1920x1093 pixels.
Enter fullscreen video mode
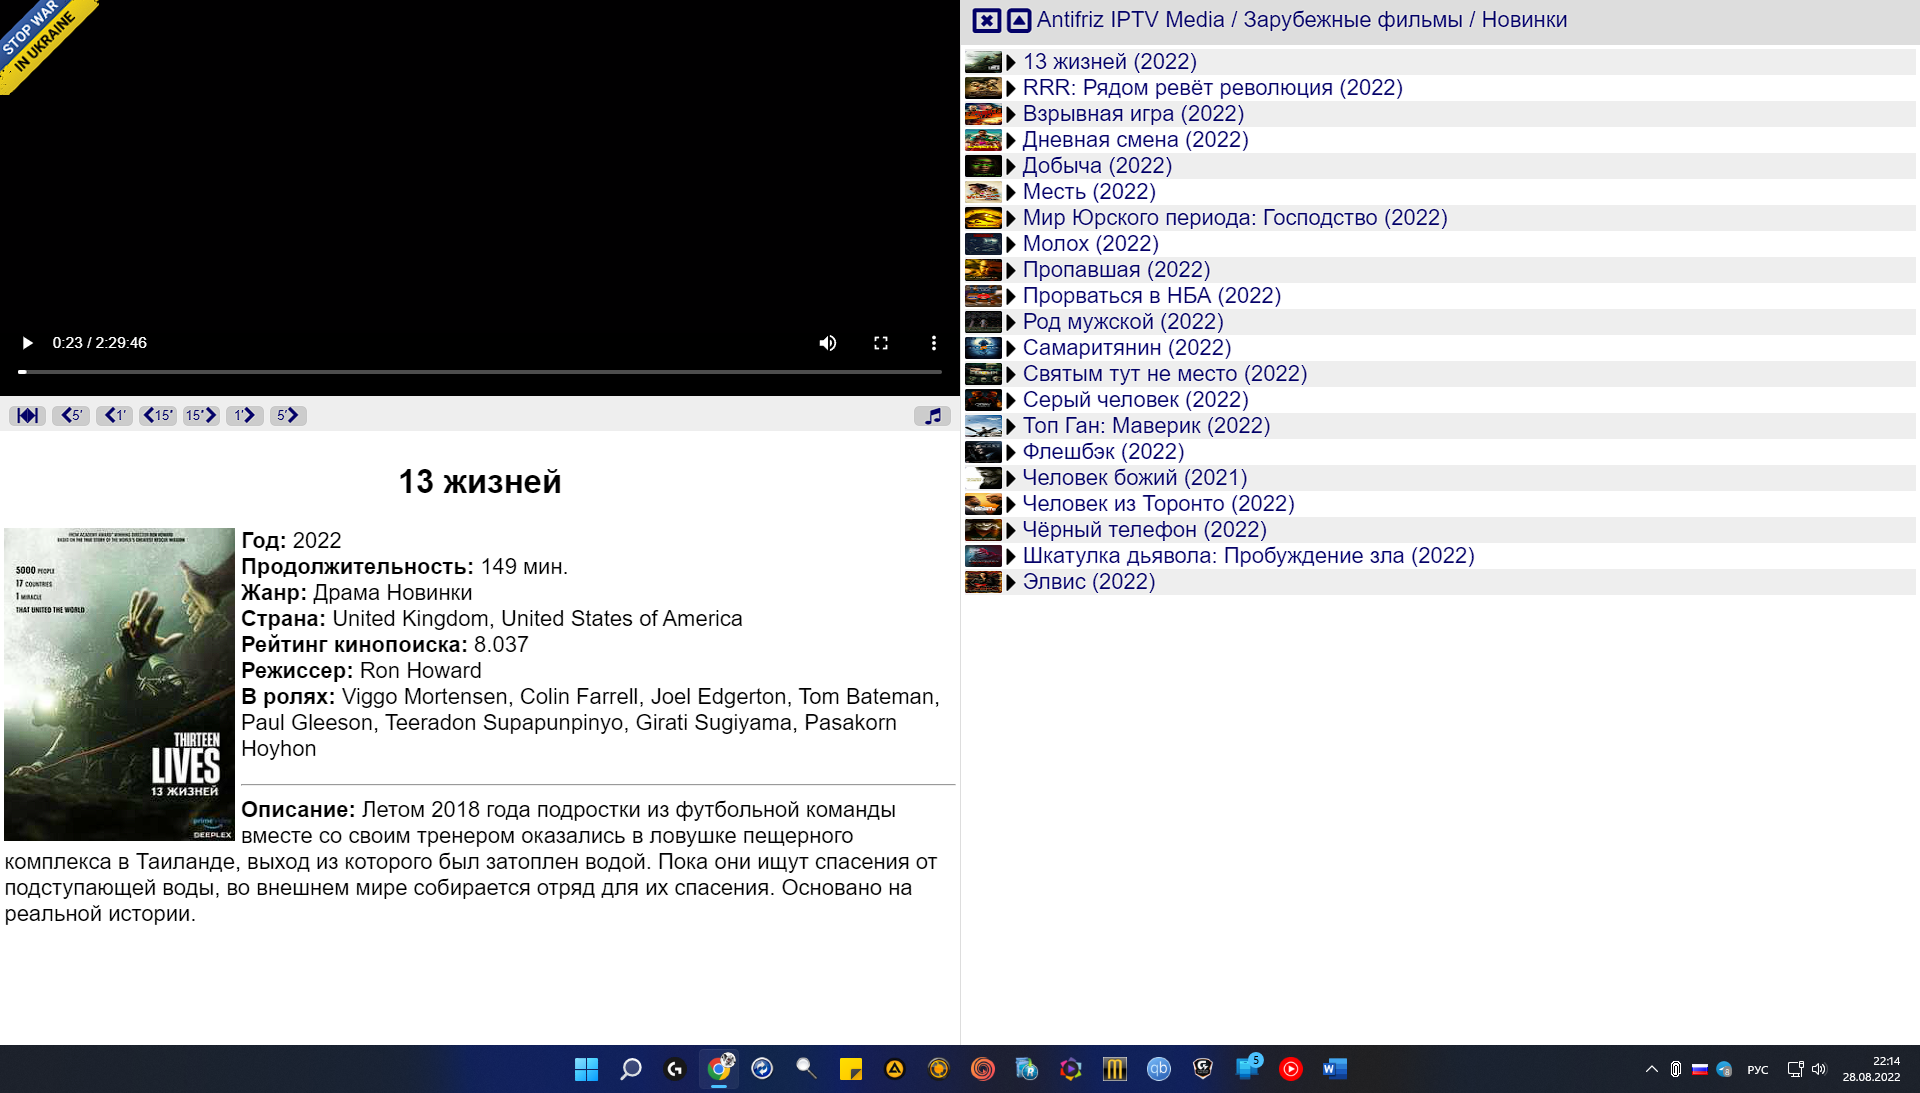pos(880,343)
